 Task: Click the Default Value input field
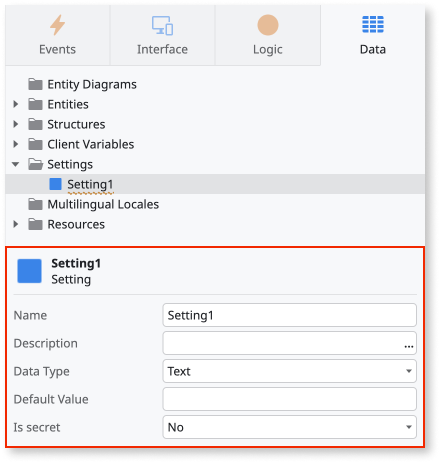click(x=289, y=399)
